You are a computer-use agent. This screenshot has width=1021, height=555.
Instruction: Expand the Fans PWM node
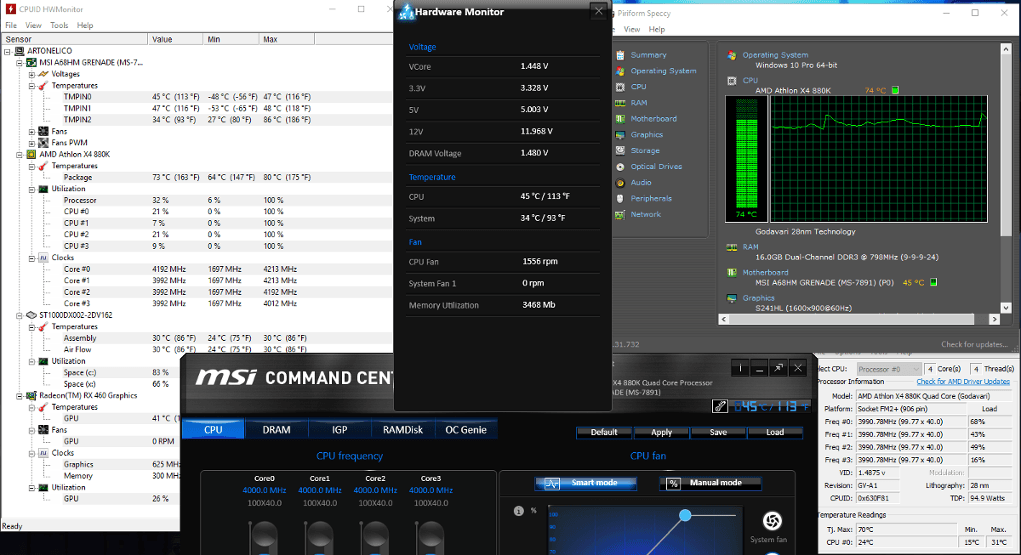click(x=31, y=143)
